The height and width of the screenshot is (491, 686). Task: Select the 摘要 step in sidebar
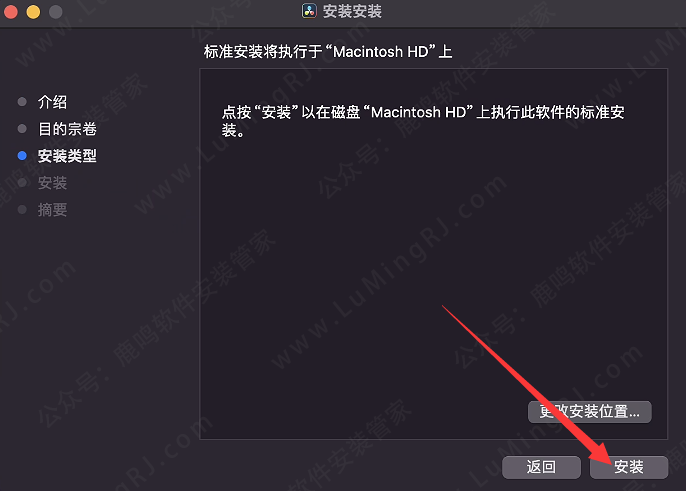tap(52, 210)
